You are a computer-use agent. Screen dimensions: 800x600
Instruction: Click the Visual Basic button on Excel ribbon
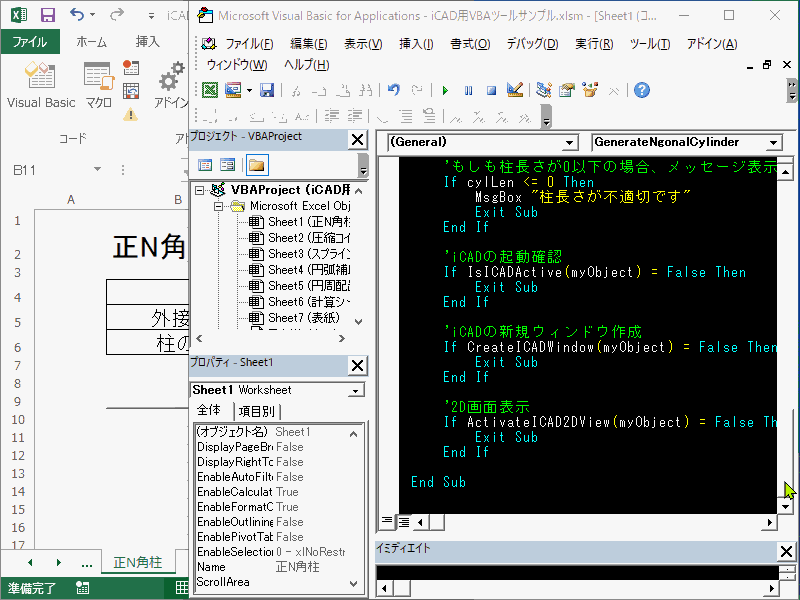pyautogui.click(x=40, y=87)
